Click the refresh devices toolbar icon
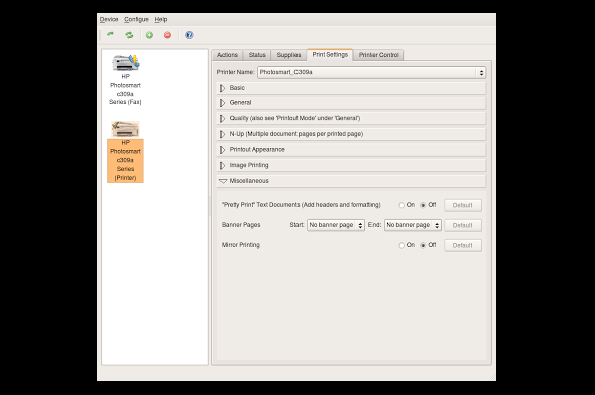The image size is (595, 395). click(129, 35)
